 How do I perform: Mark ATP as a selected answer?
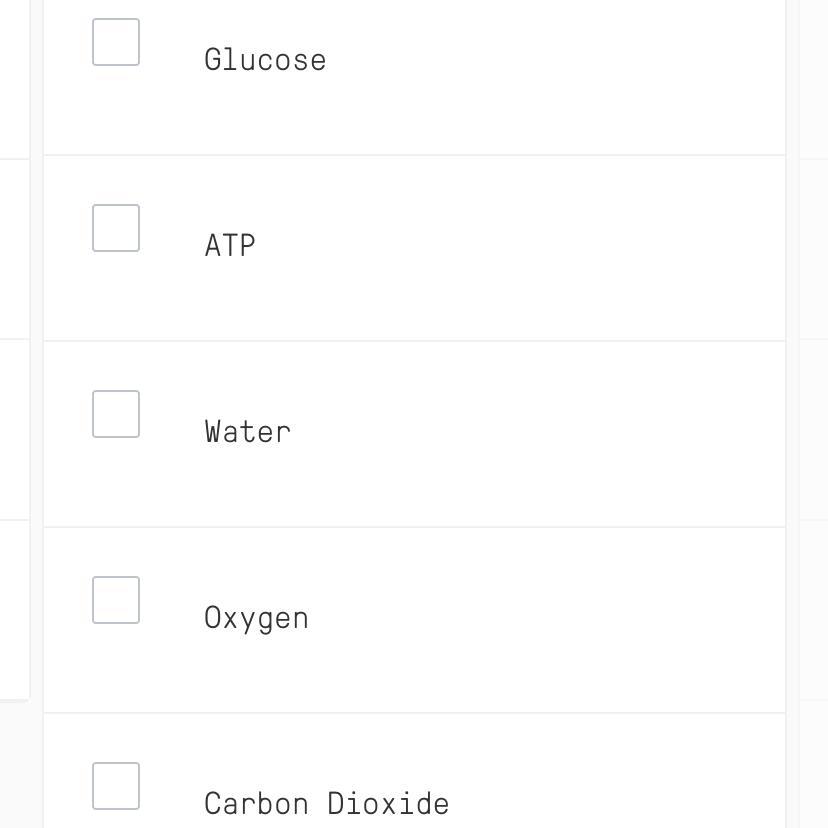(116, 228)
